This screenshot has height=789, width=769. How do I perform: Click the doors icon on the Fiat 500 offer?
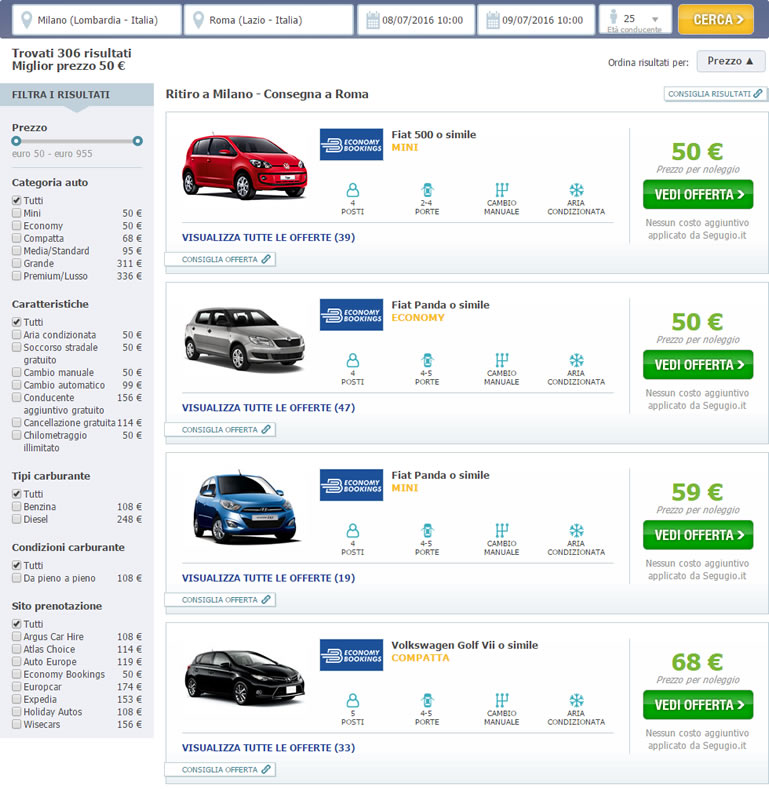tap(427, 190)
